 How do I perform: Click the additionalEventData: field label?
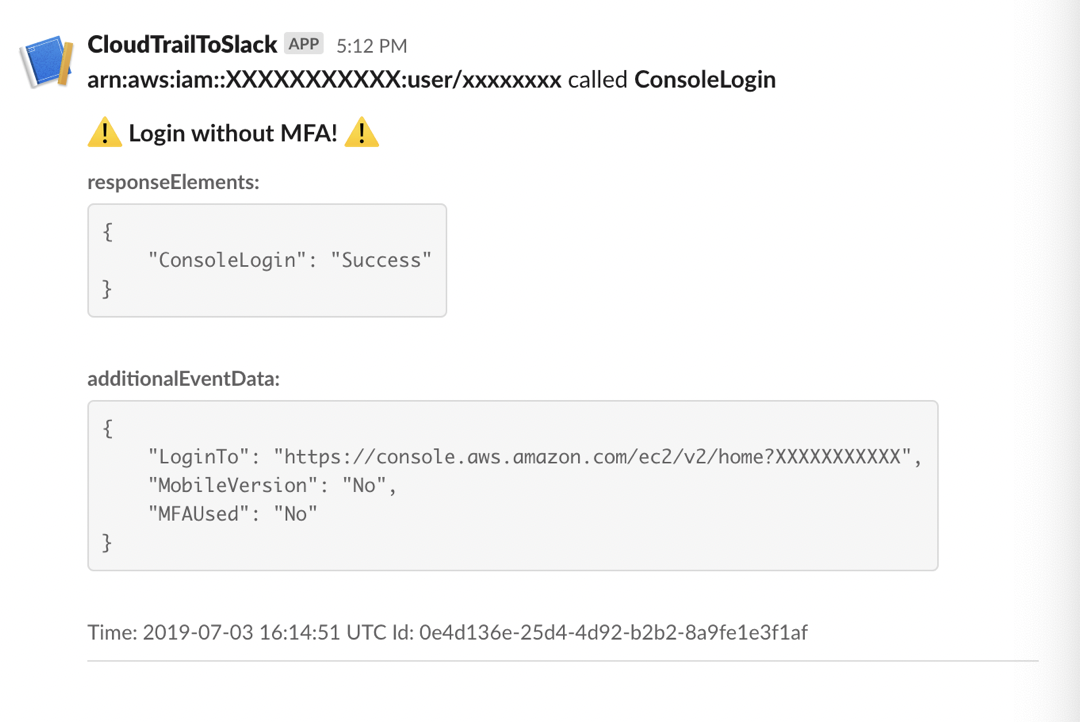(184, 379)
